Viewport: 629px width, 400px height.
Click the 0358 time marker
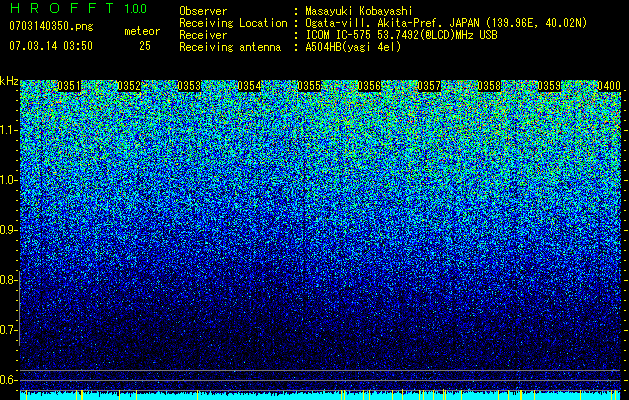[489, 86]
